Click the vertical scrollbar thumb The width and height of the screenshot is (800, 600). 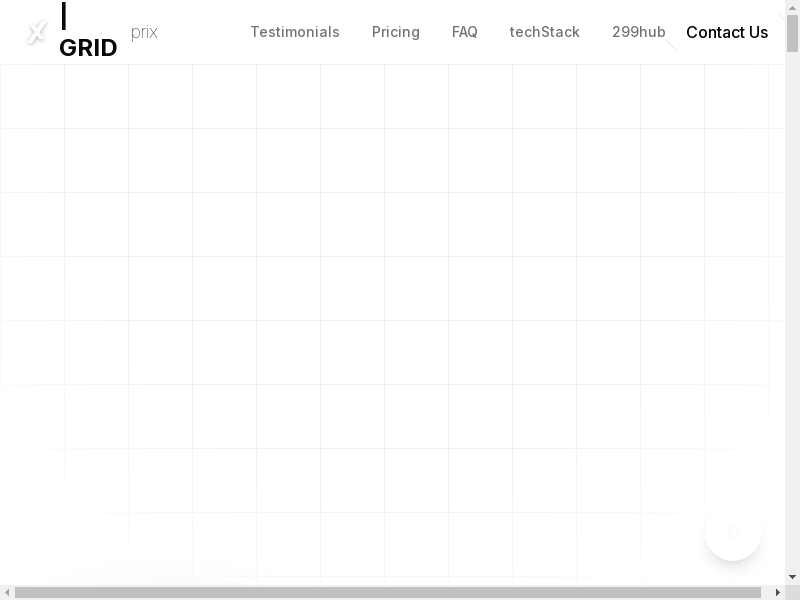[792, 33]
